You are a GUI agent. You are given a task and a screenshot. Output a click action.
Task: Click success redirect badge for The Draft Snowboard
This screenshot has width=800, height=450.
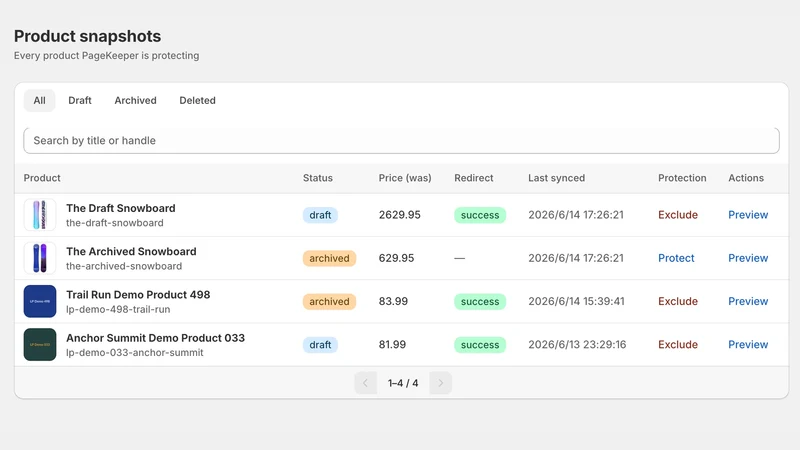(480, 215)
